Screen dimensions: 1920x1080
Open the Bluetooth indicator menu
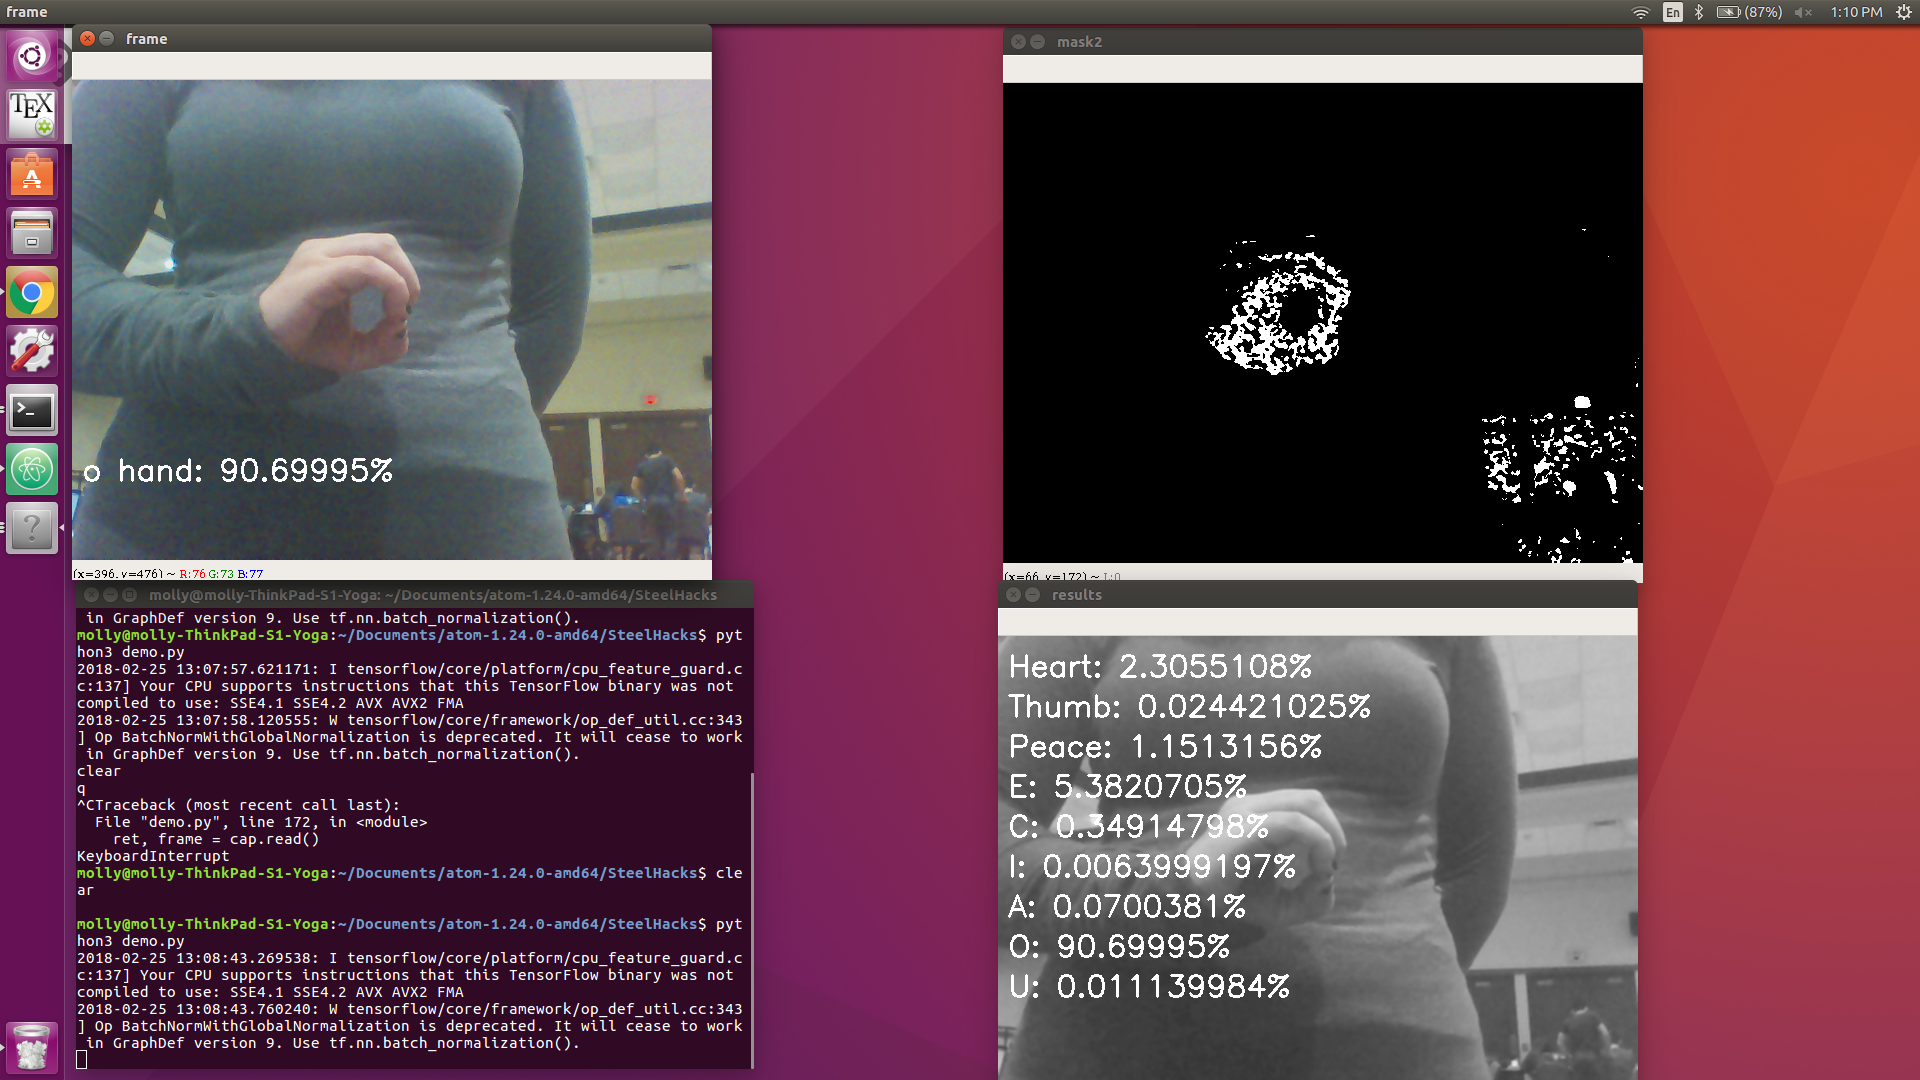(1699, 13)
